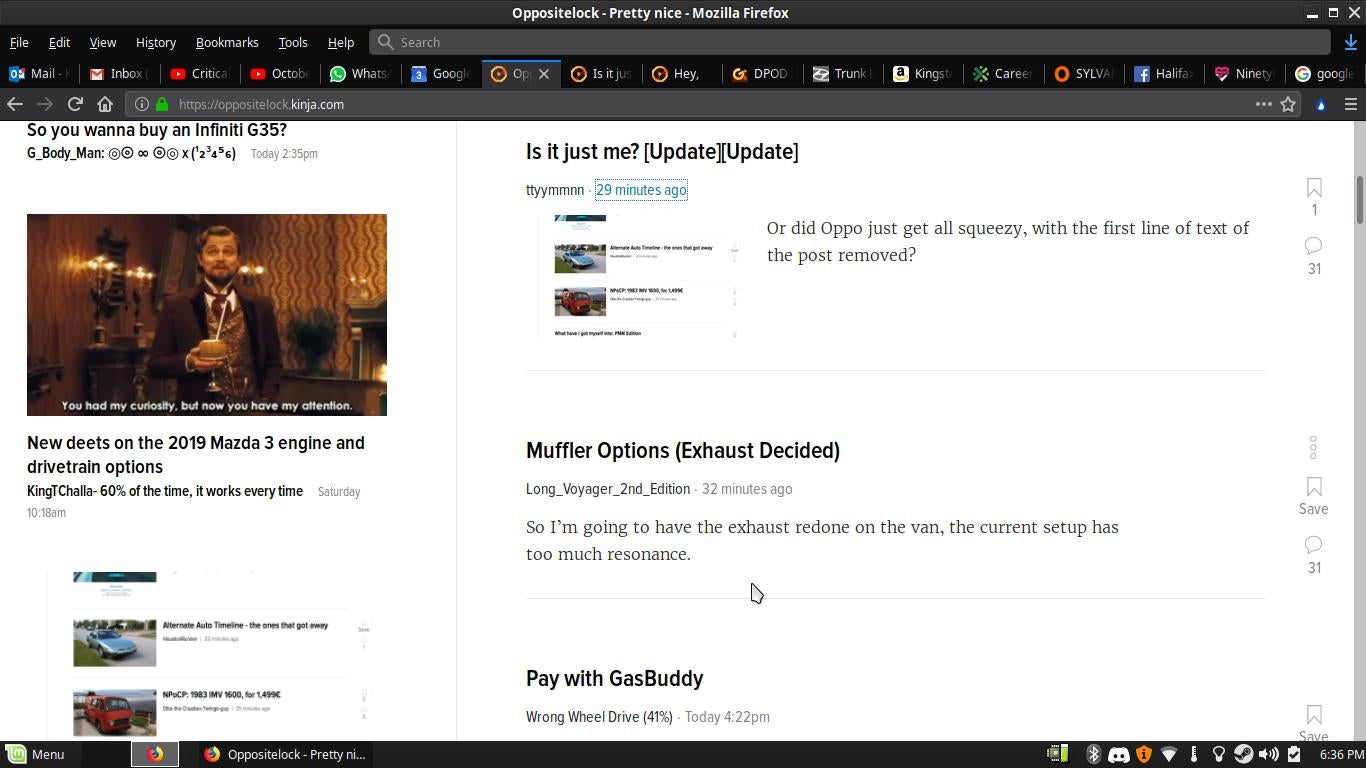Switch to the Mail tab

[x=39, y=74]
